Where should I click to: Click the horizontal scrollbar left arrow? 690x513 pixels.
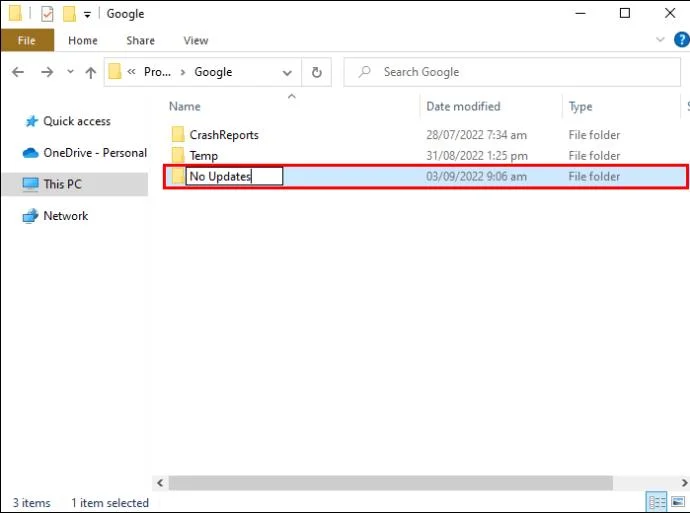[160, 483]
